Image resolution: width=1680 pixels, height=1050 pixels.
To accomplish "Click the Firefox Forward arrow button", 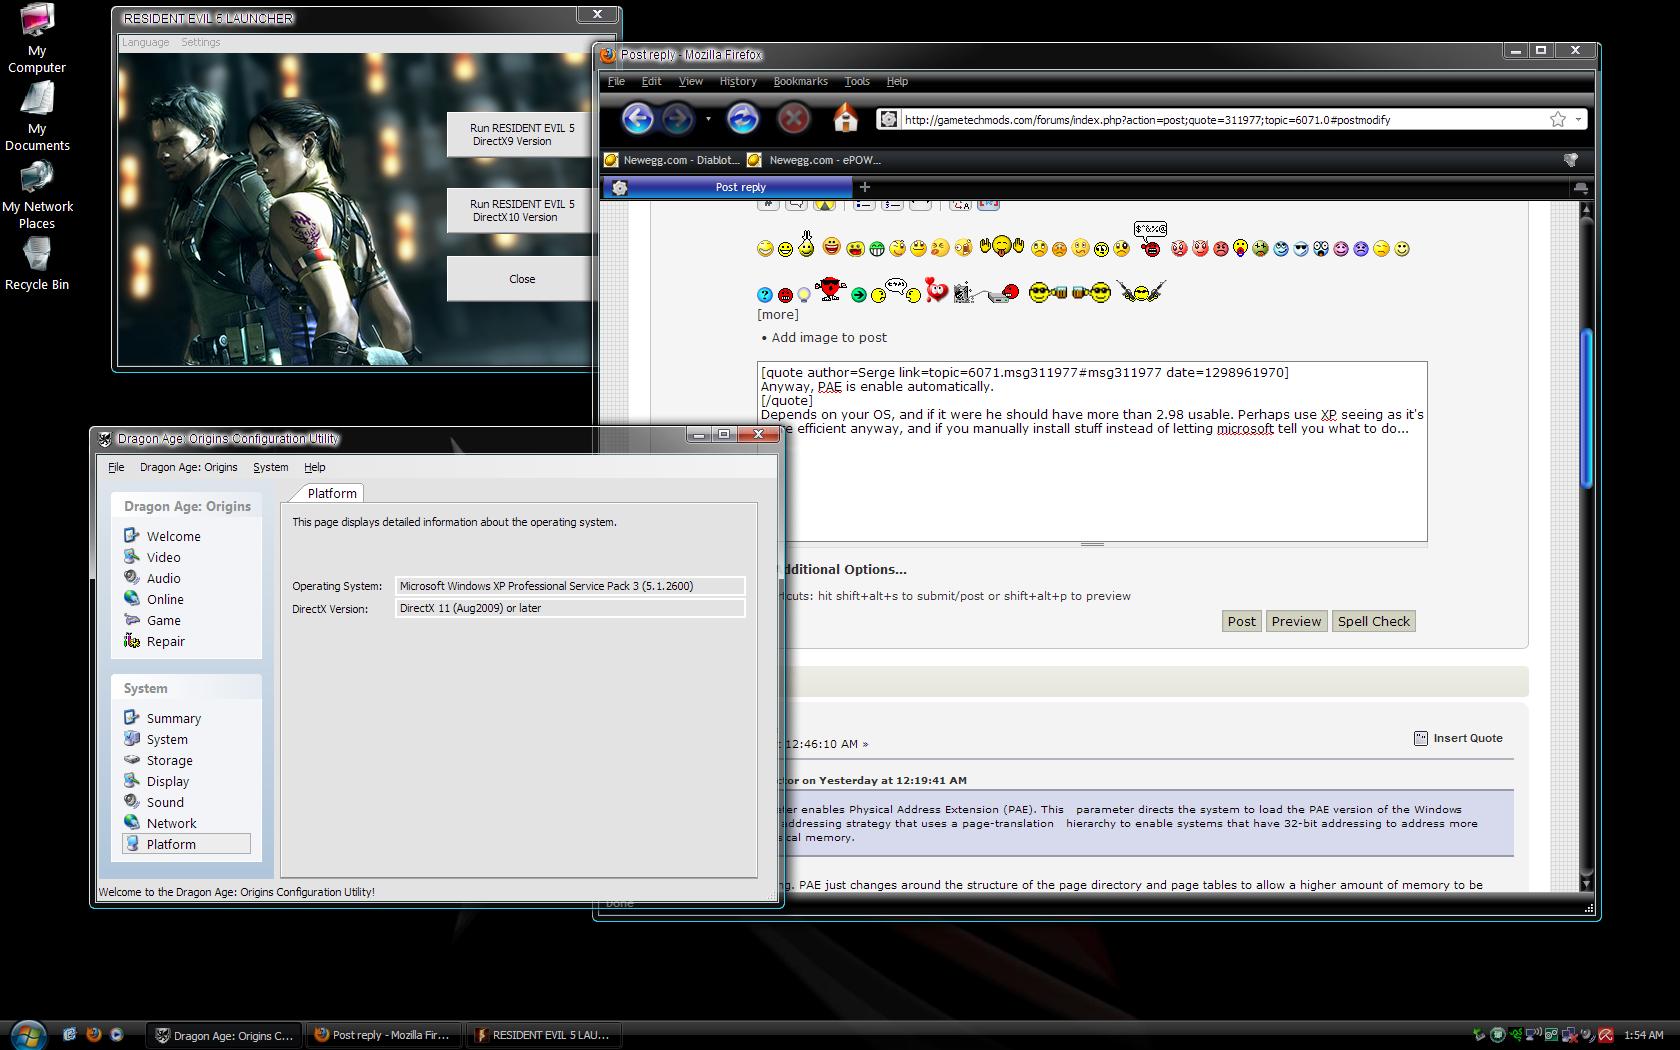I will coord(678,119).
